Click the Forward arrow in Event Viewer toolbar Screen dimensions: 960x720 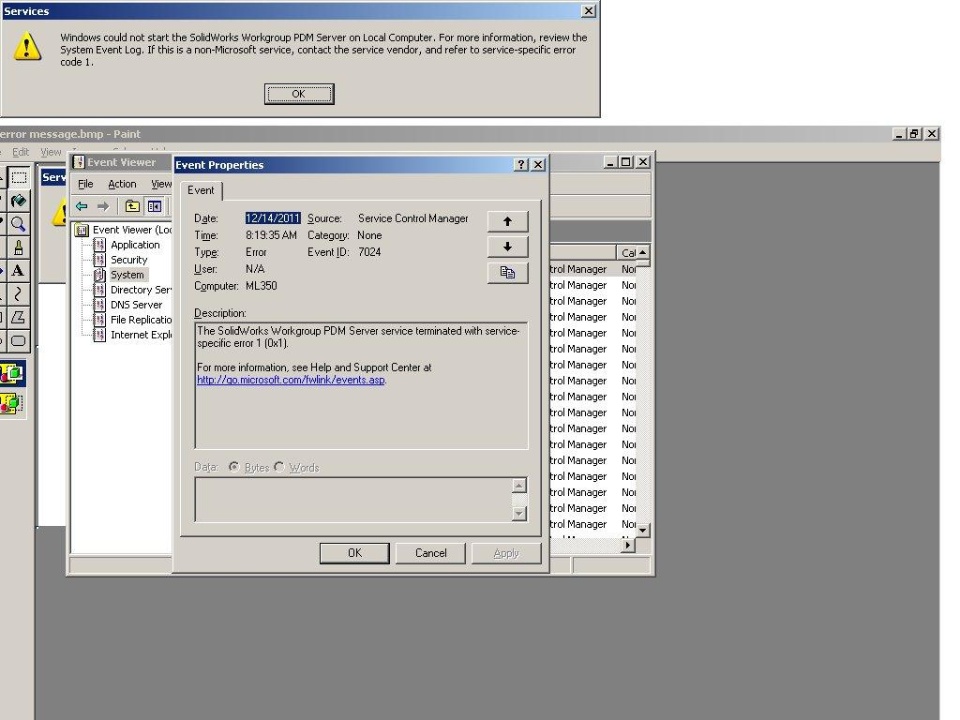click(x=103, y=206)
